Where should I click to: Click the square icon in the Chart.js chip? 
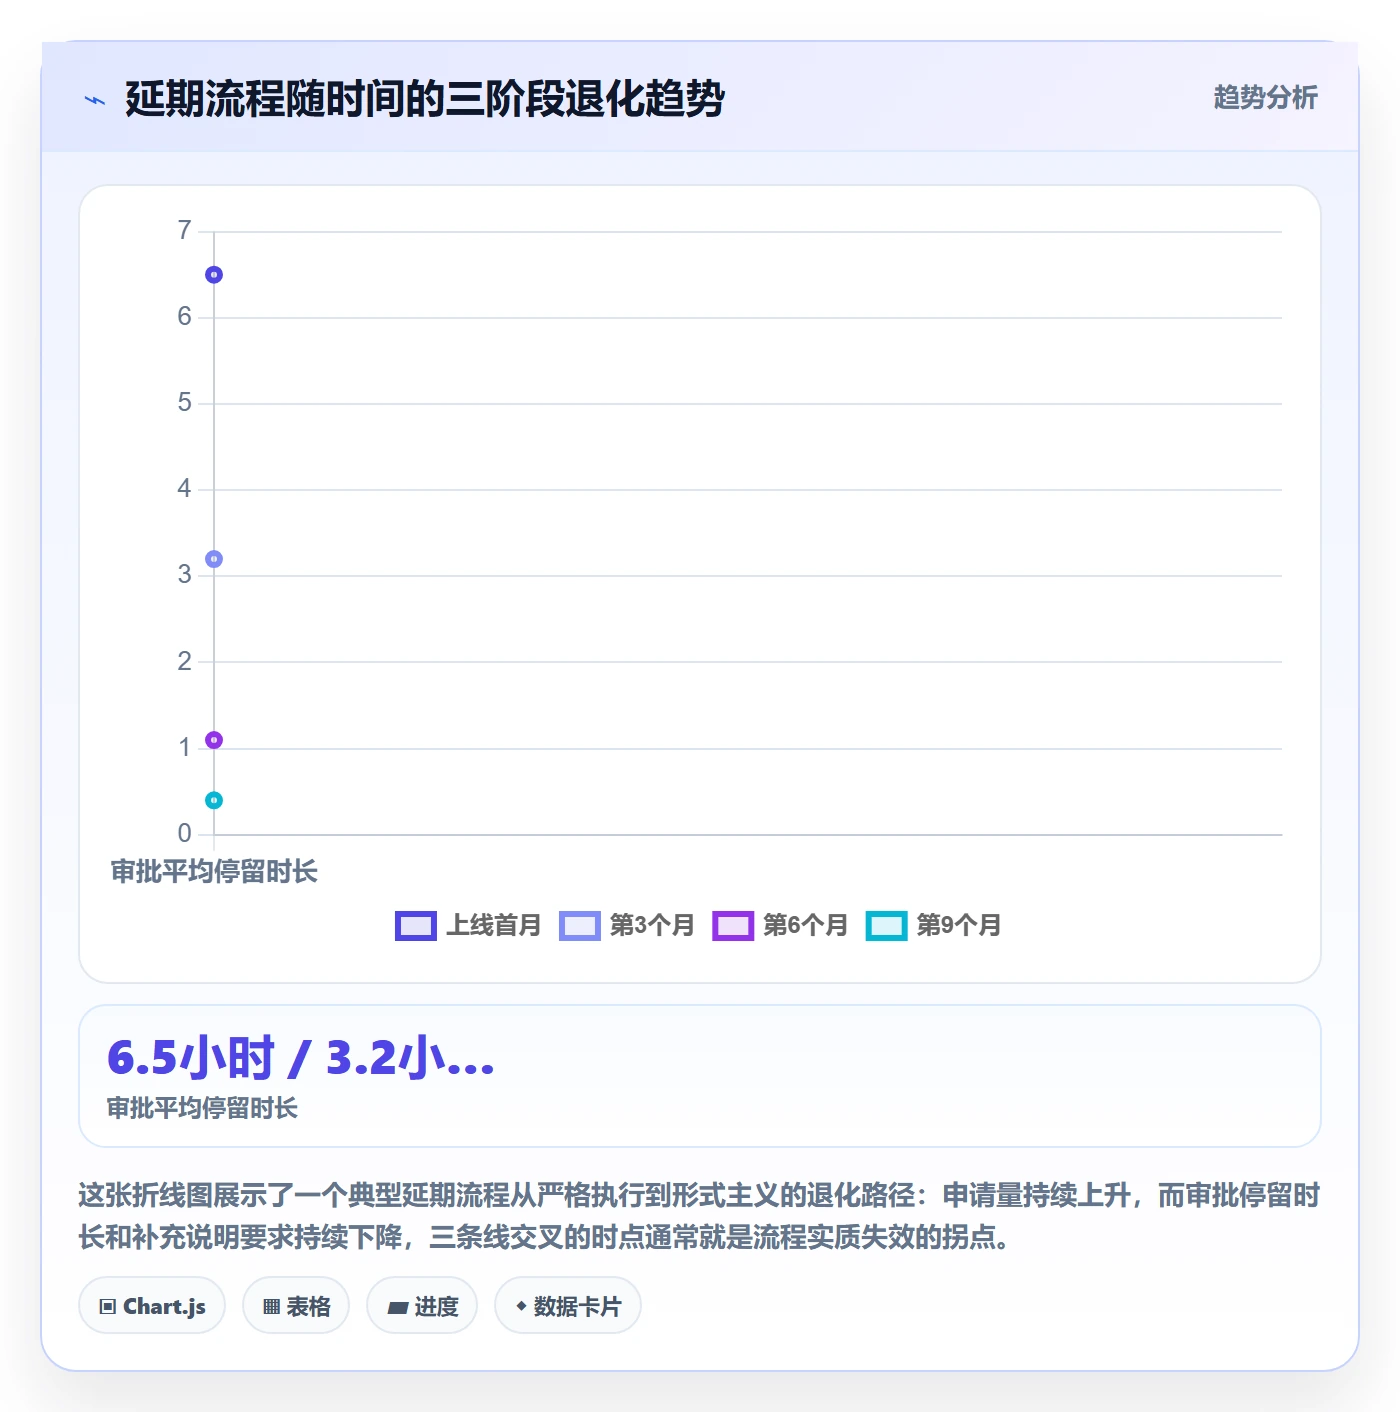click(x=108, y=1307)
